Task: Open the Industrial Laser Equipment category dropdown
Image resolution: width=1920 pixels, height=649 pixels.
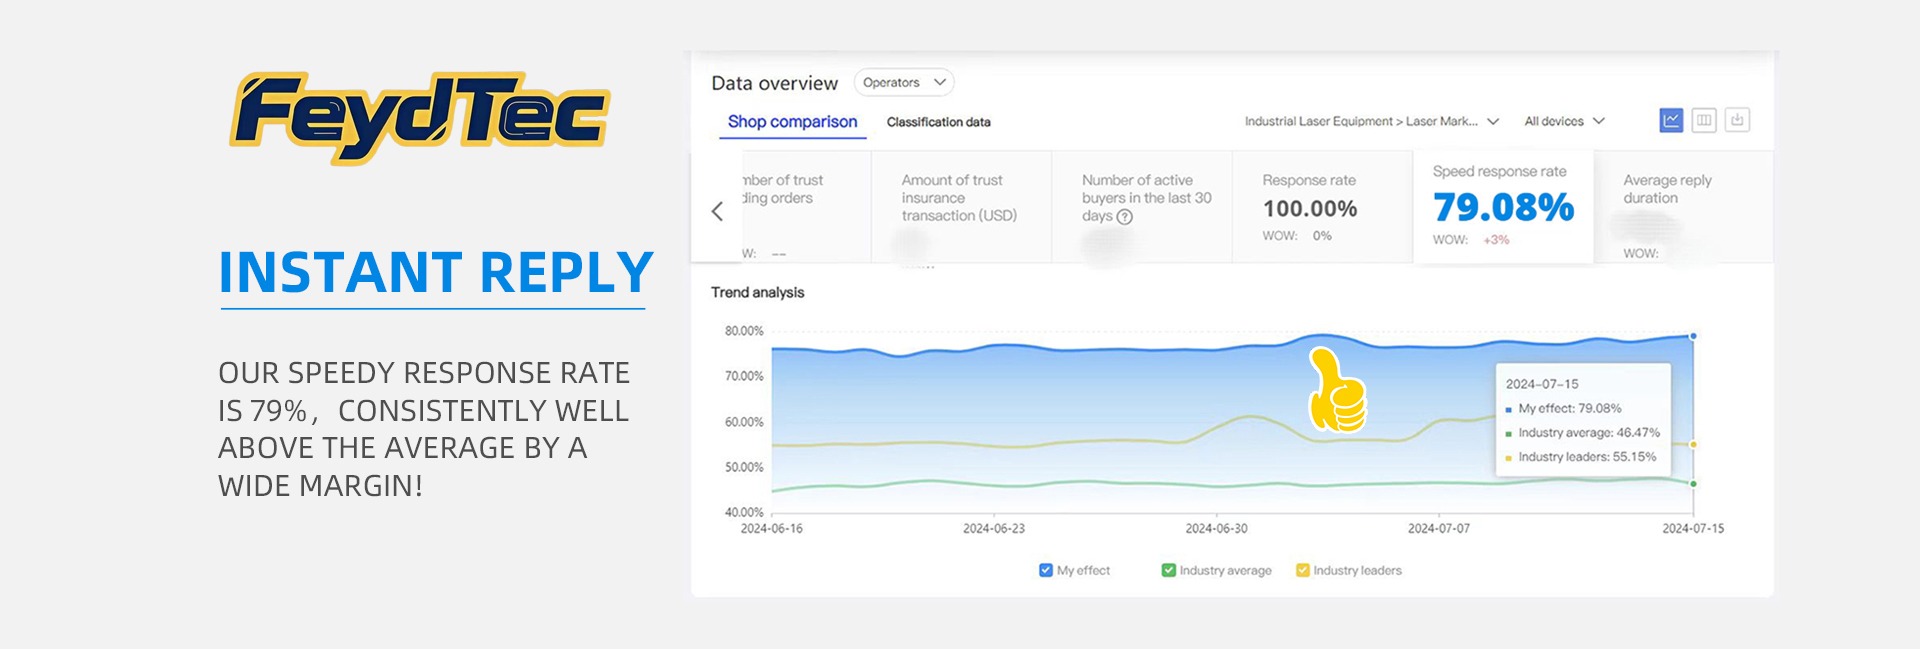Action: 1371,121
